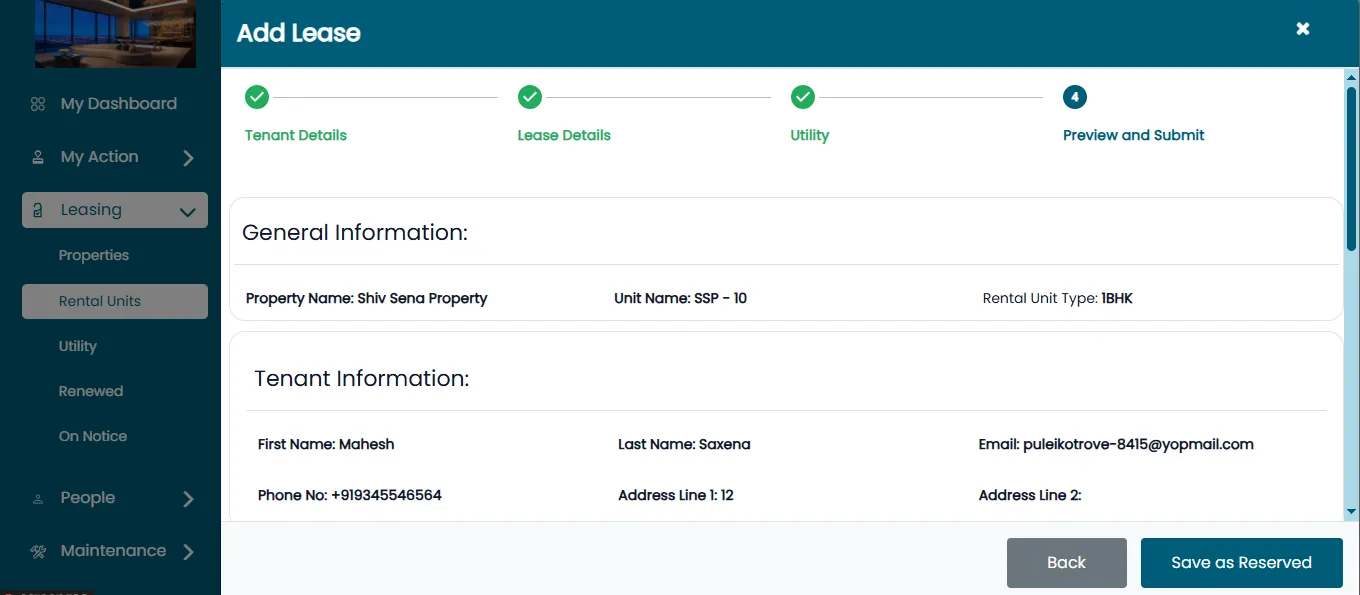Screen dimensions: 1360x595
Task: Click the People sidebar icon
Action: [38, 498]
